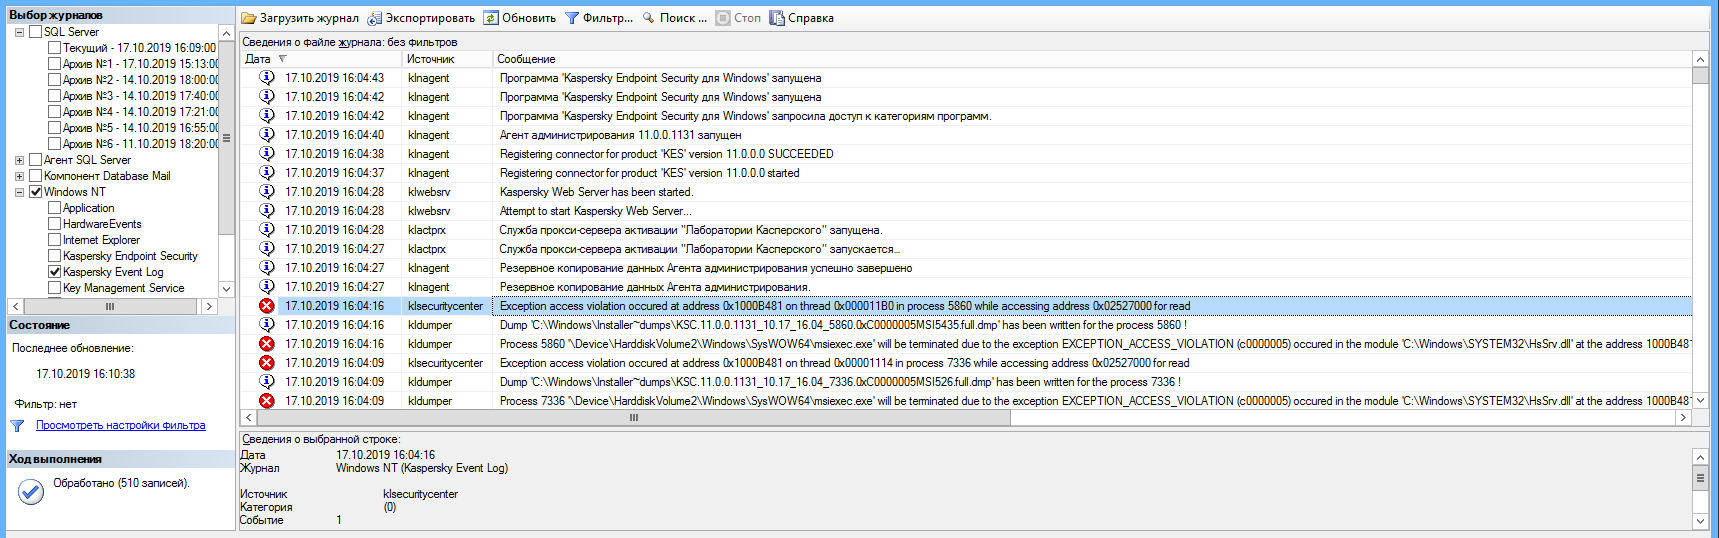This screenshot has width=1719, height=538.
Task: Click error icon of Process 5860 row
Action: pyautogui.click(x=267, y=344)
